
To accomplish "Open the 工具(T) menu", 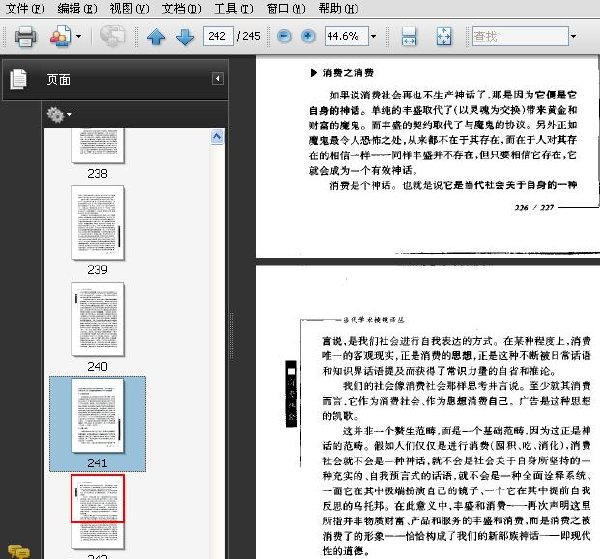I will [233, 8].
